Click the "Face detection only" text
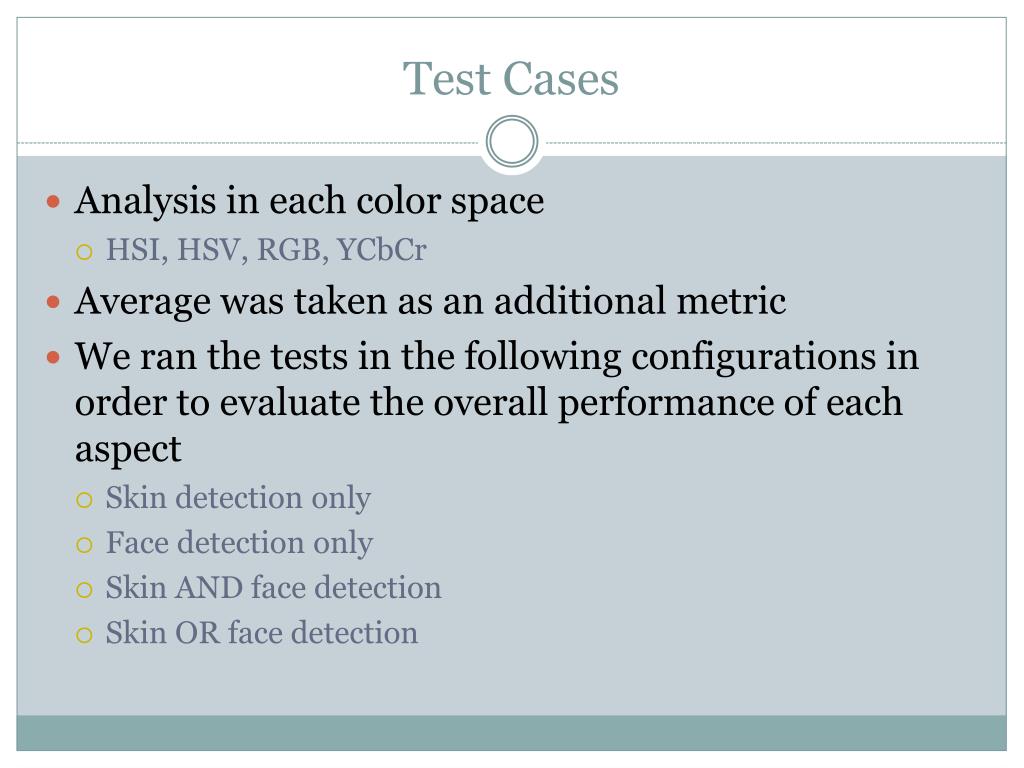 [x=239, y=543]
